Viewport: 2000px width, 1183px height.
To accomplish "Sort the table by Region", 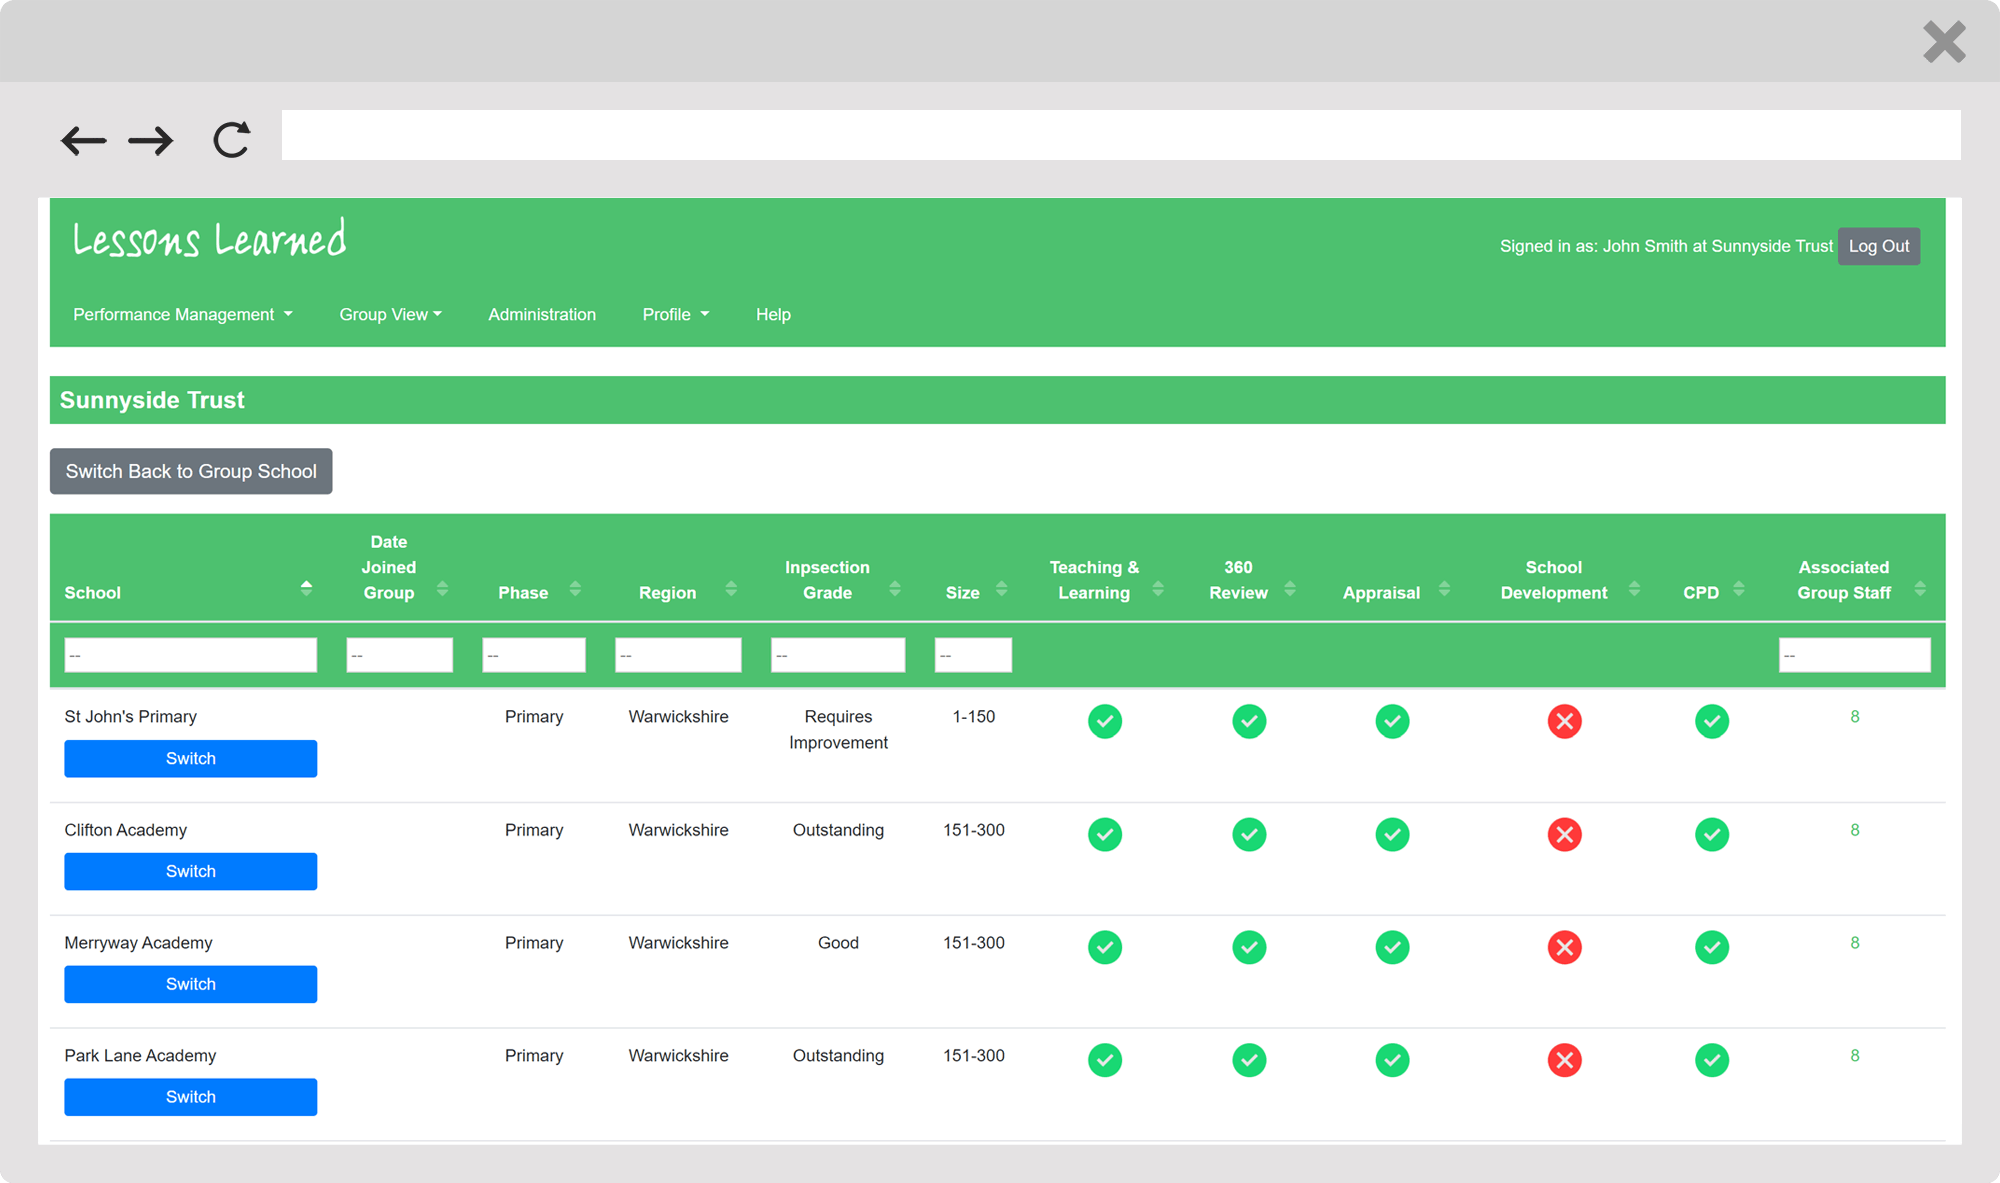I will (x=731, y=588).
